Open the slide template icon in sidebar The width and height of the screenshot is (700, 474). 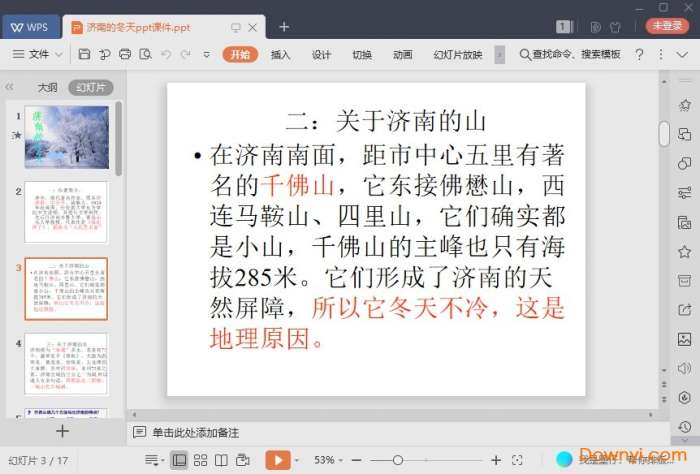coord(684,222)
